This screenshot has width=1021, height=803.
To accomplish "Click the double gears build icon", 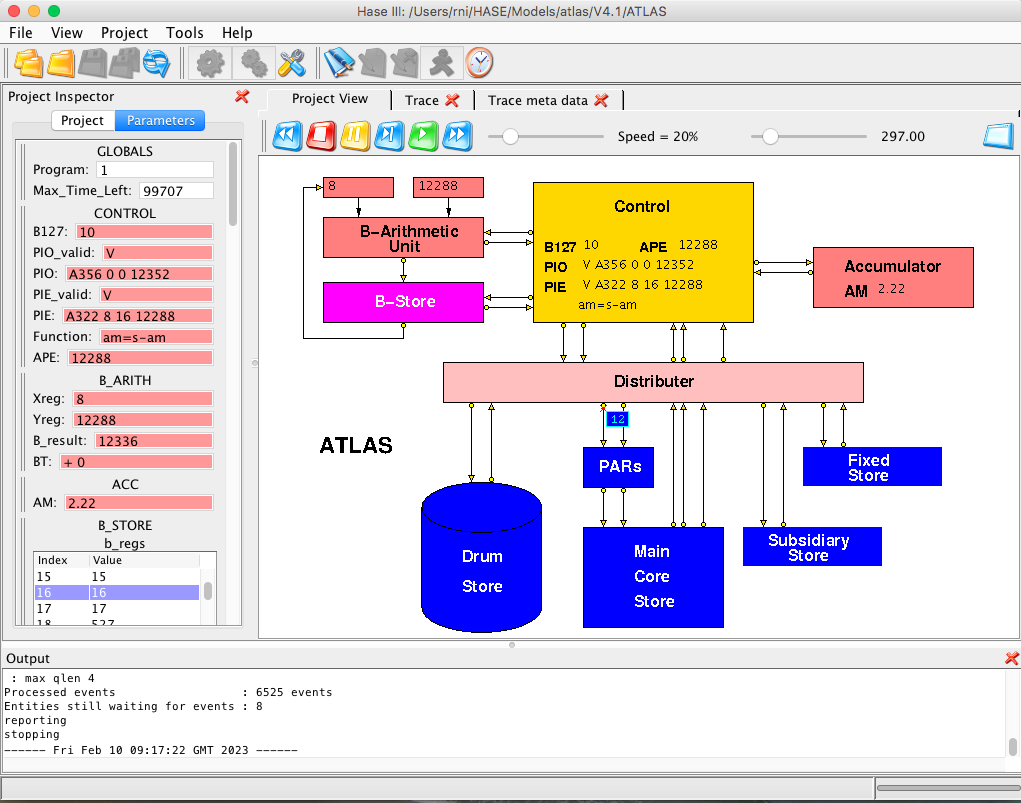I will [254, 63].
